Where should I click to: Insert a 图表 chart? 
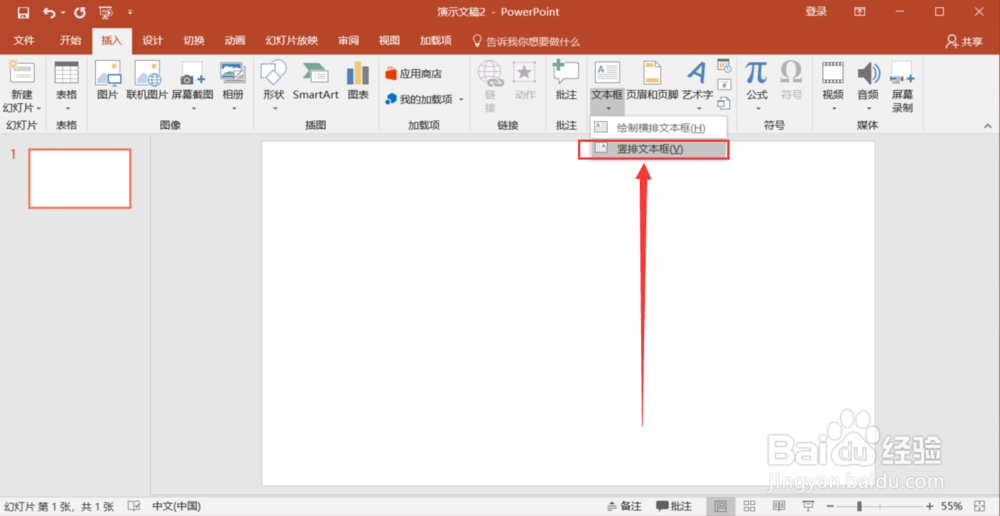(358, 82)
